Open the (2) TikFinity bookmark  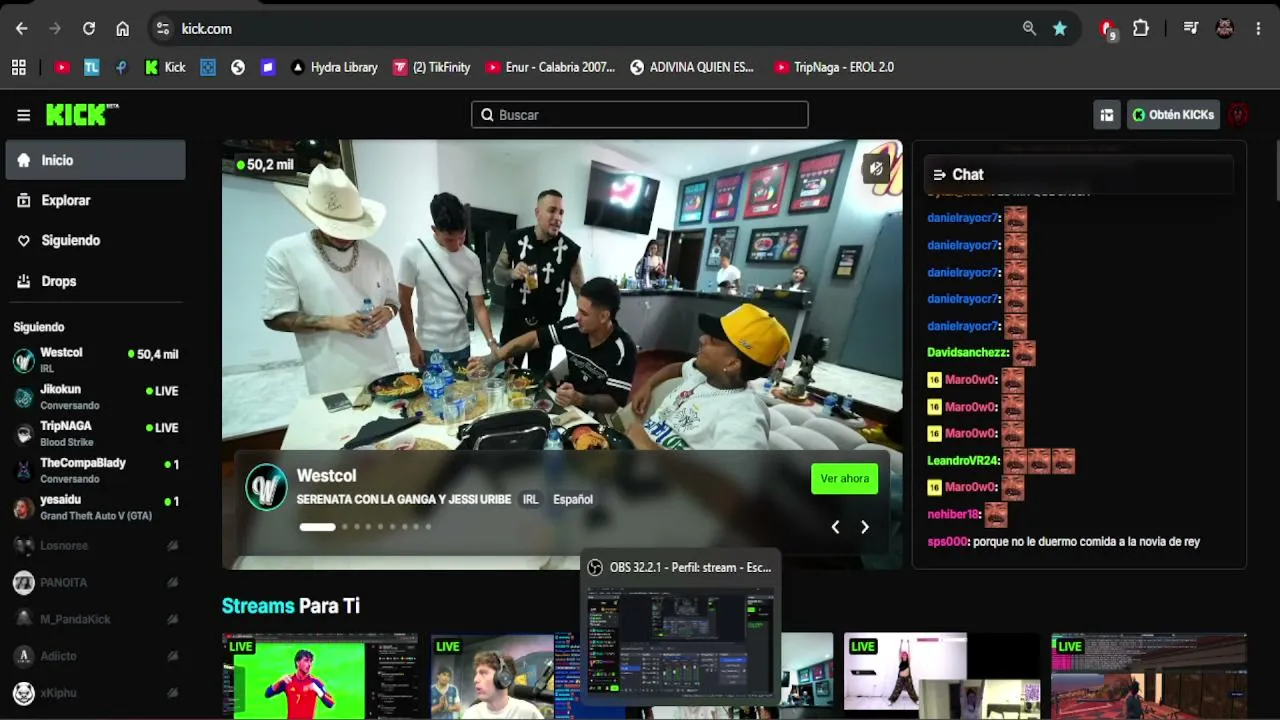(432, 67)
